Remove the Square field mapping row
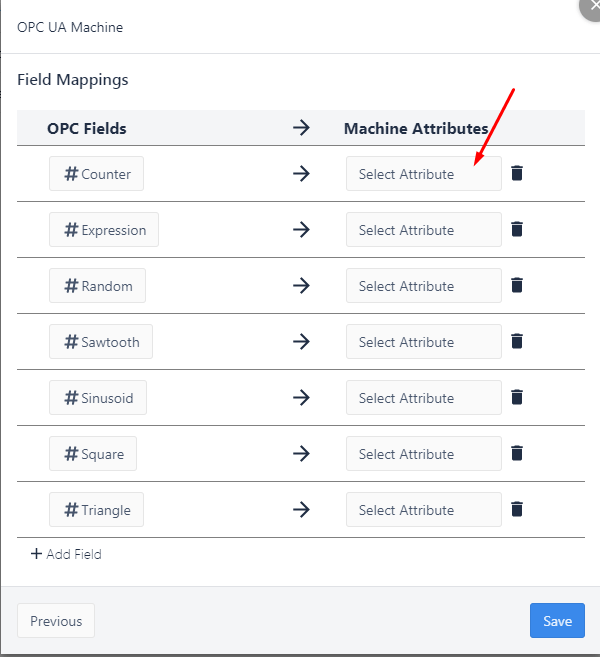 point(517,453)
